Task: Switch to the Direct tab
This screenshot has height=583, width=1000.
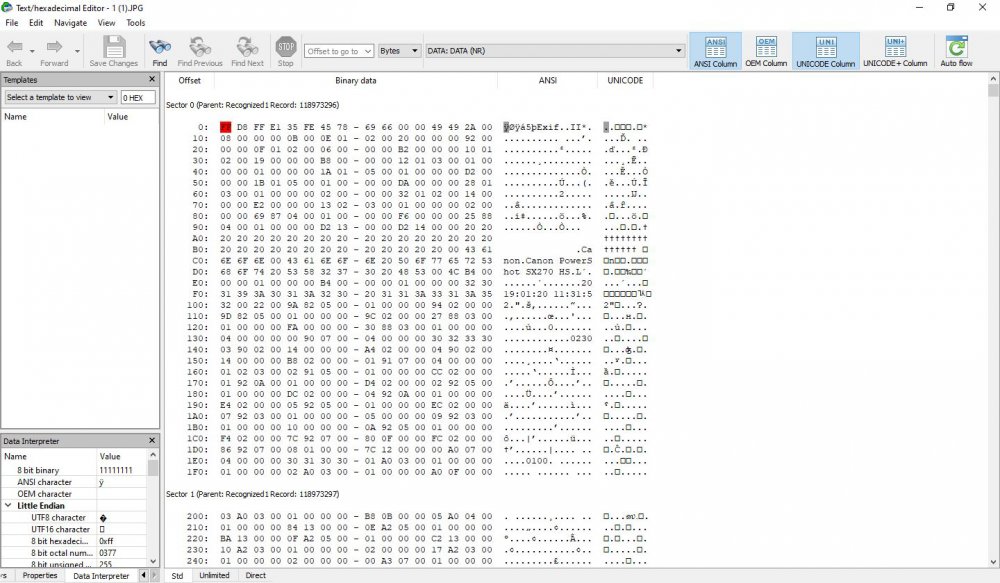Action: 255,575
